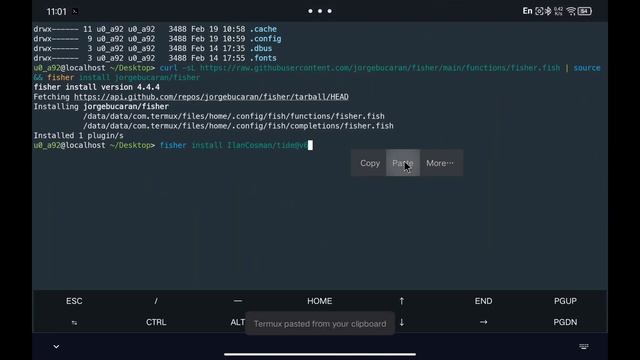This screenshot has height=360, width=640.
Task: Tap the .cache directory name
Action: [263, 29]
